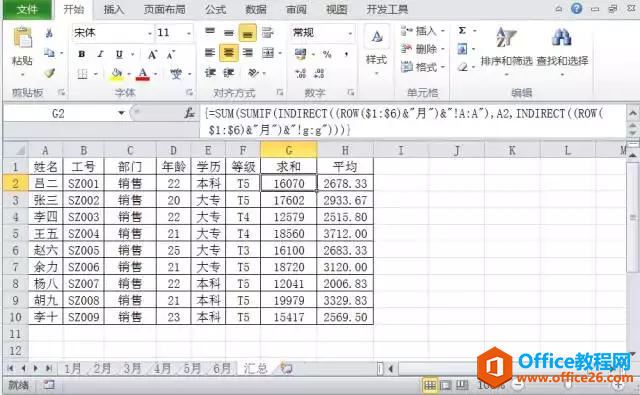Image resolution: width=640 pixels, height=395 pixels.
Task: Switch to Page Layout view button
Action: (x=446, y=385)
